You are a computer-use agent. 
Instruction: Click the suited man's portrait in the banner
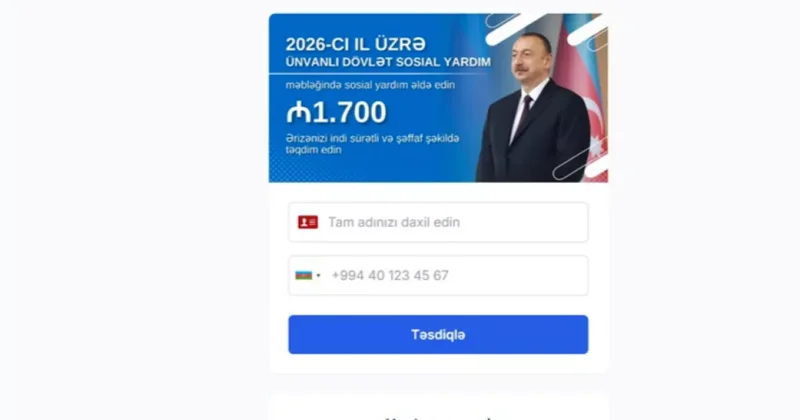pos(533,107)
